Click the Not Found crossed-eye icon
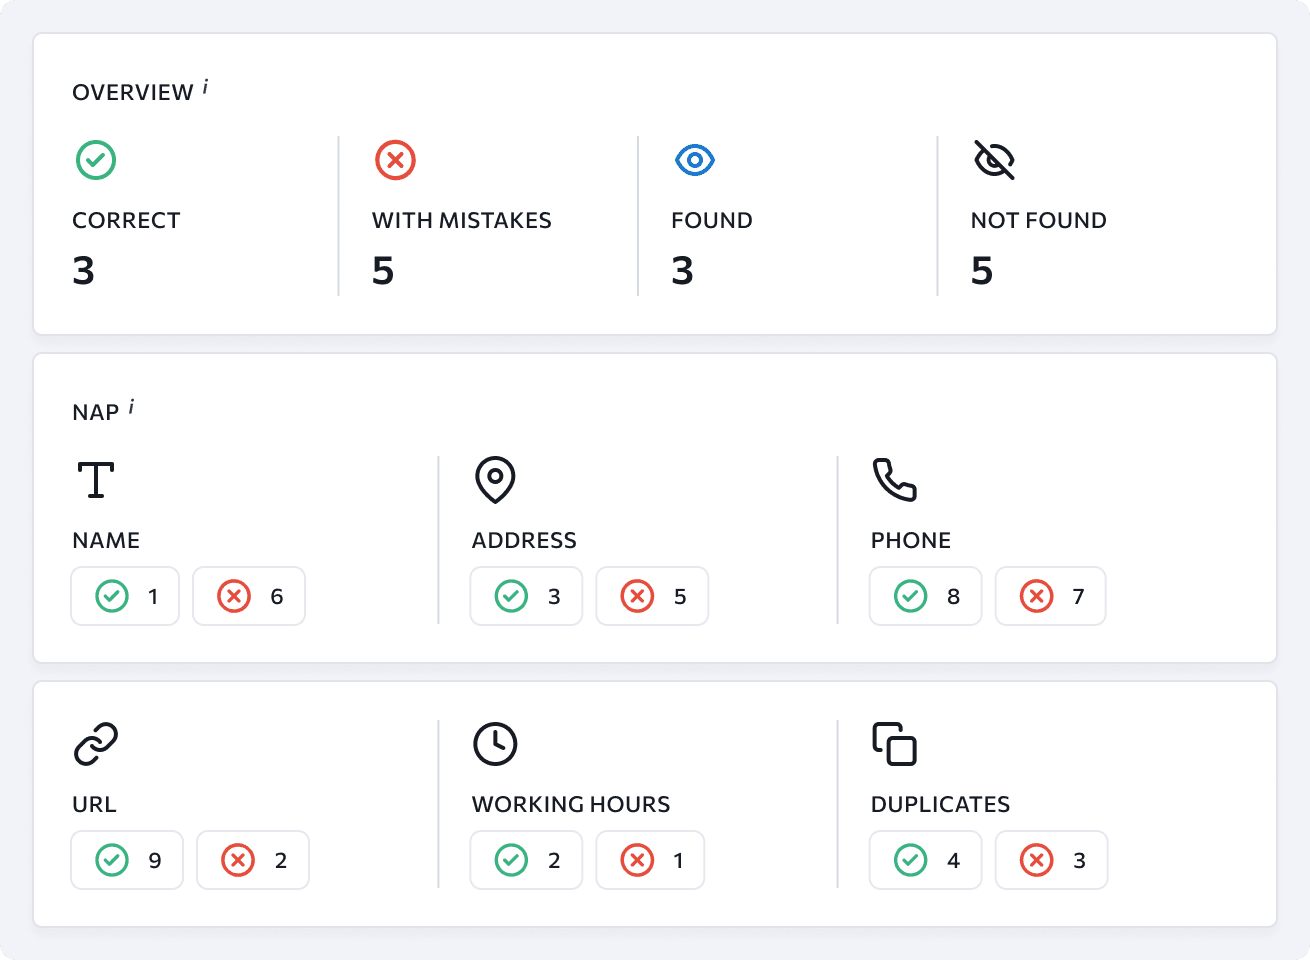This screenshot has width=1310, height=960. click(994, 160)
